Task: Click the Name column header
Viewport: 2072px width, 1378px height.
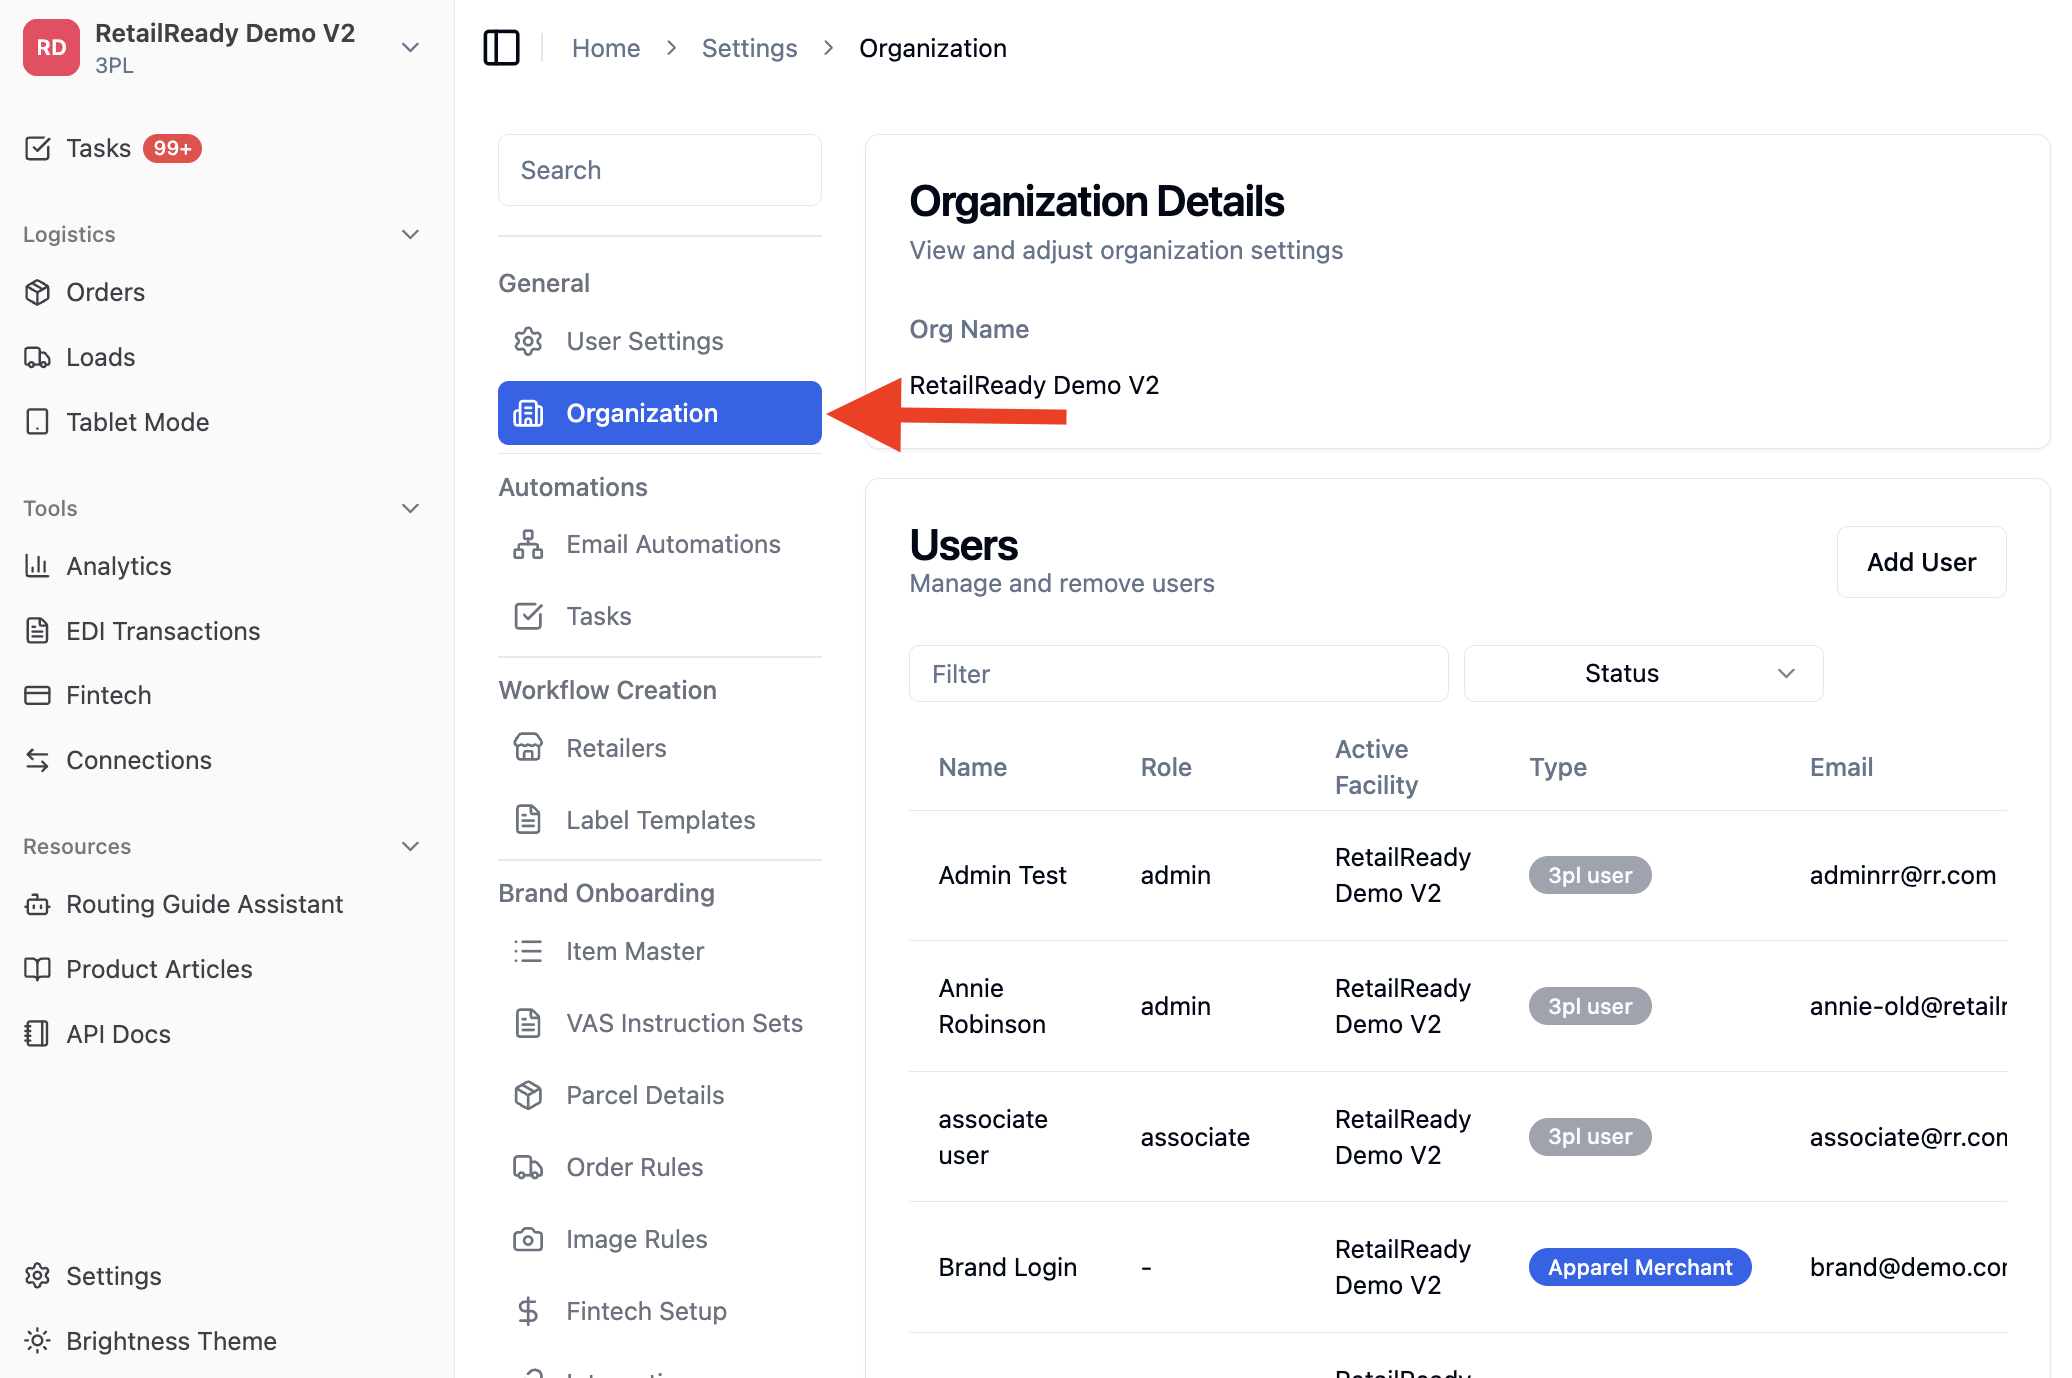Action: 973,767
